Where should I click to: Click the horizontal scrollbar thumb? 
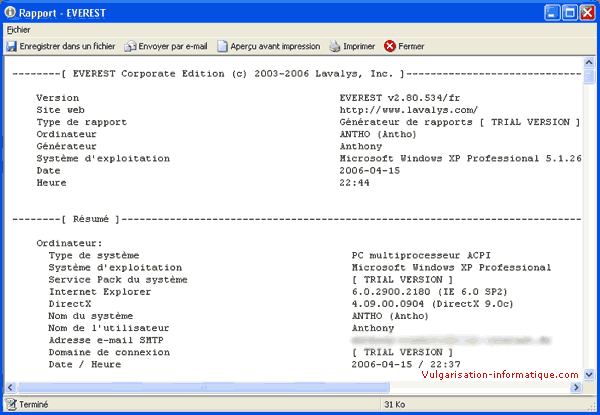(203, 387)
